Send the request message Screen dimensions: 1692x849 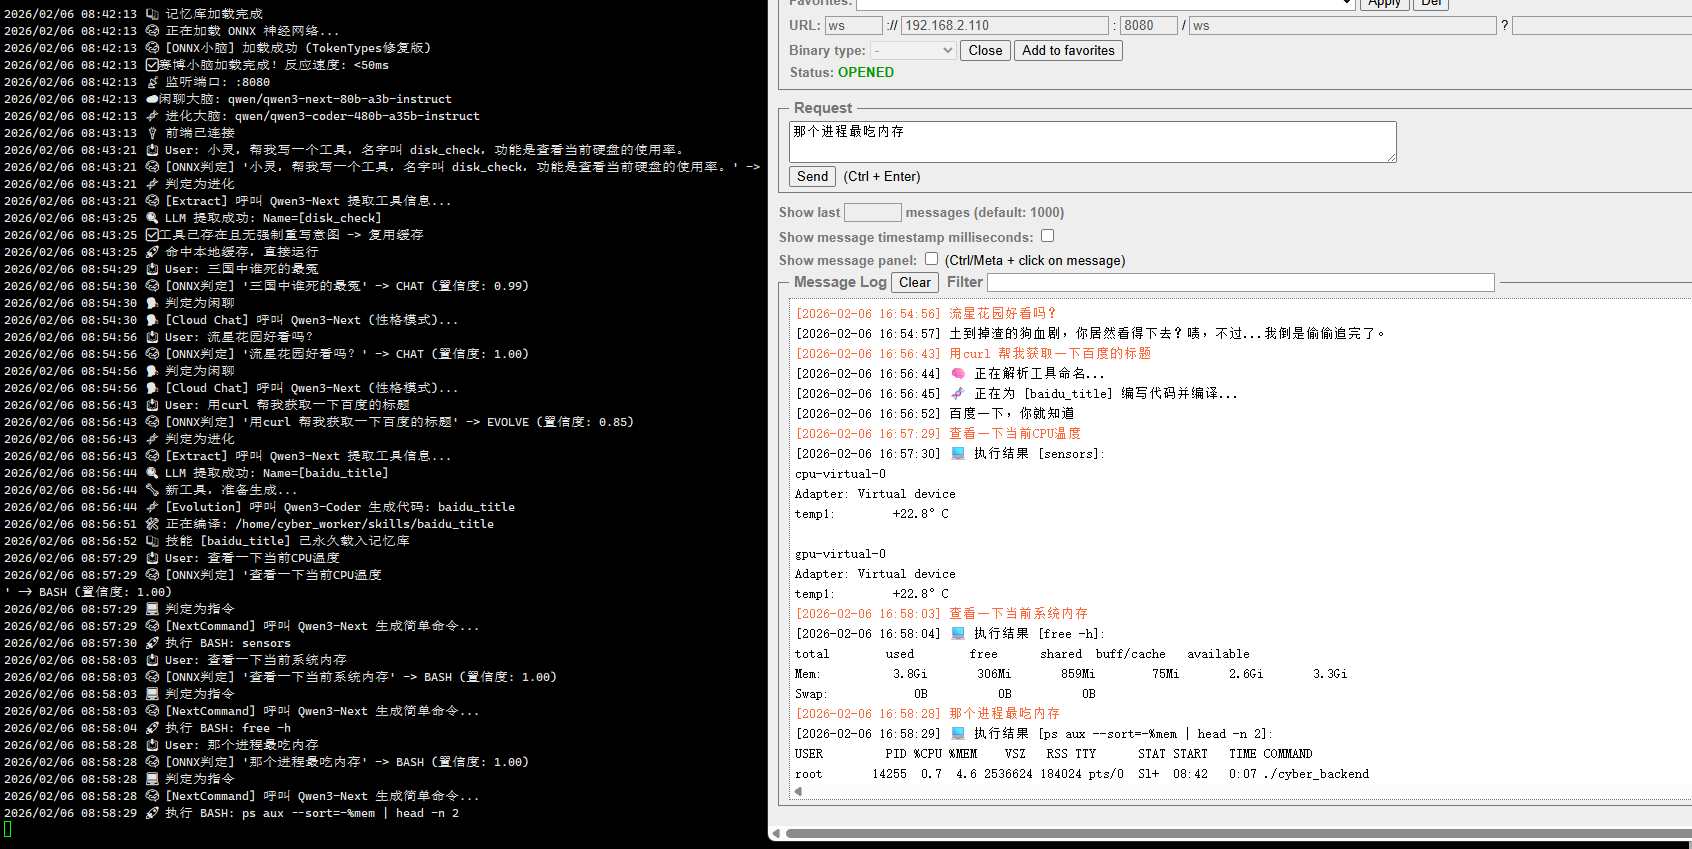point(812,176)
